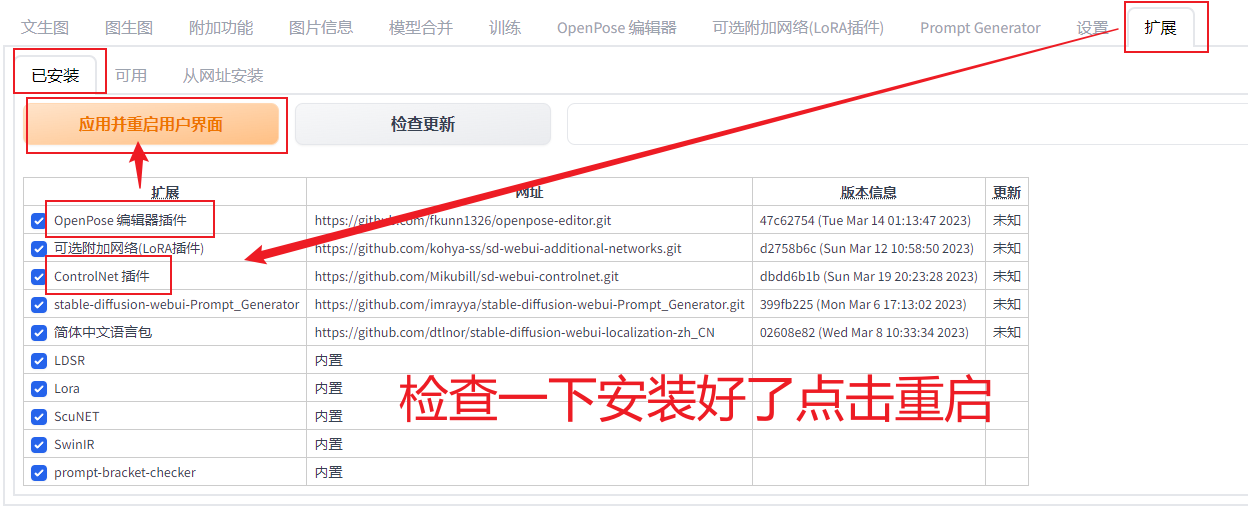1248x515 pixels.
Task: Toggle the Lora extension checkbox
Action: point(39,388)
